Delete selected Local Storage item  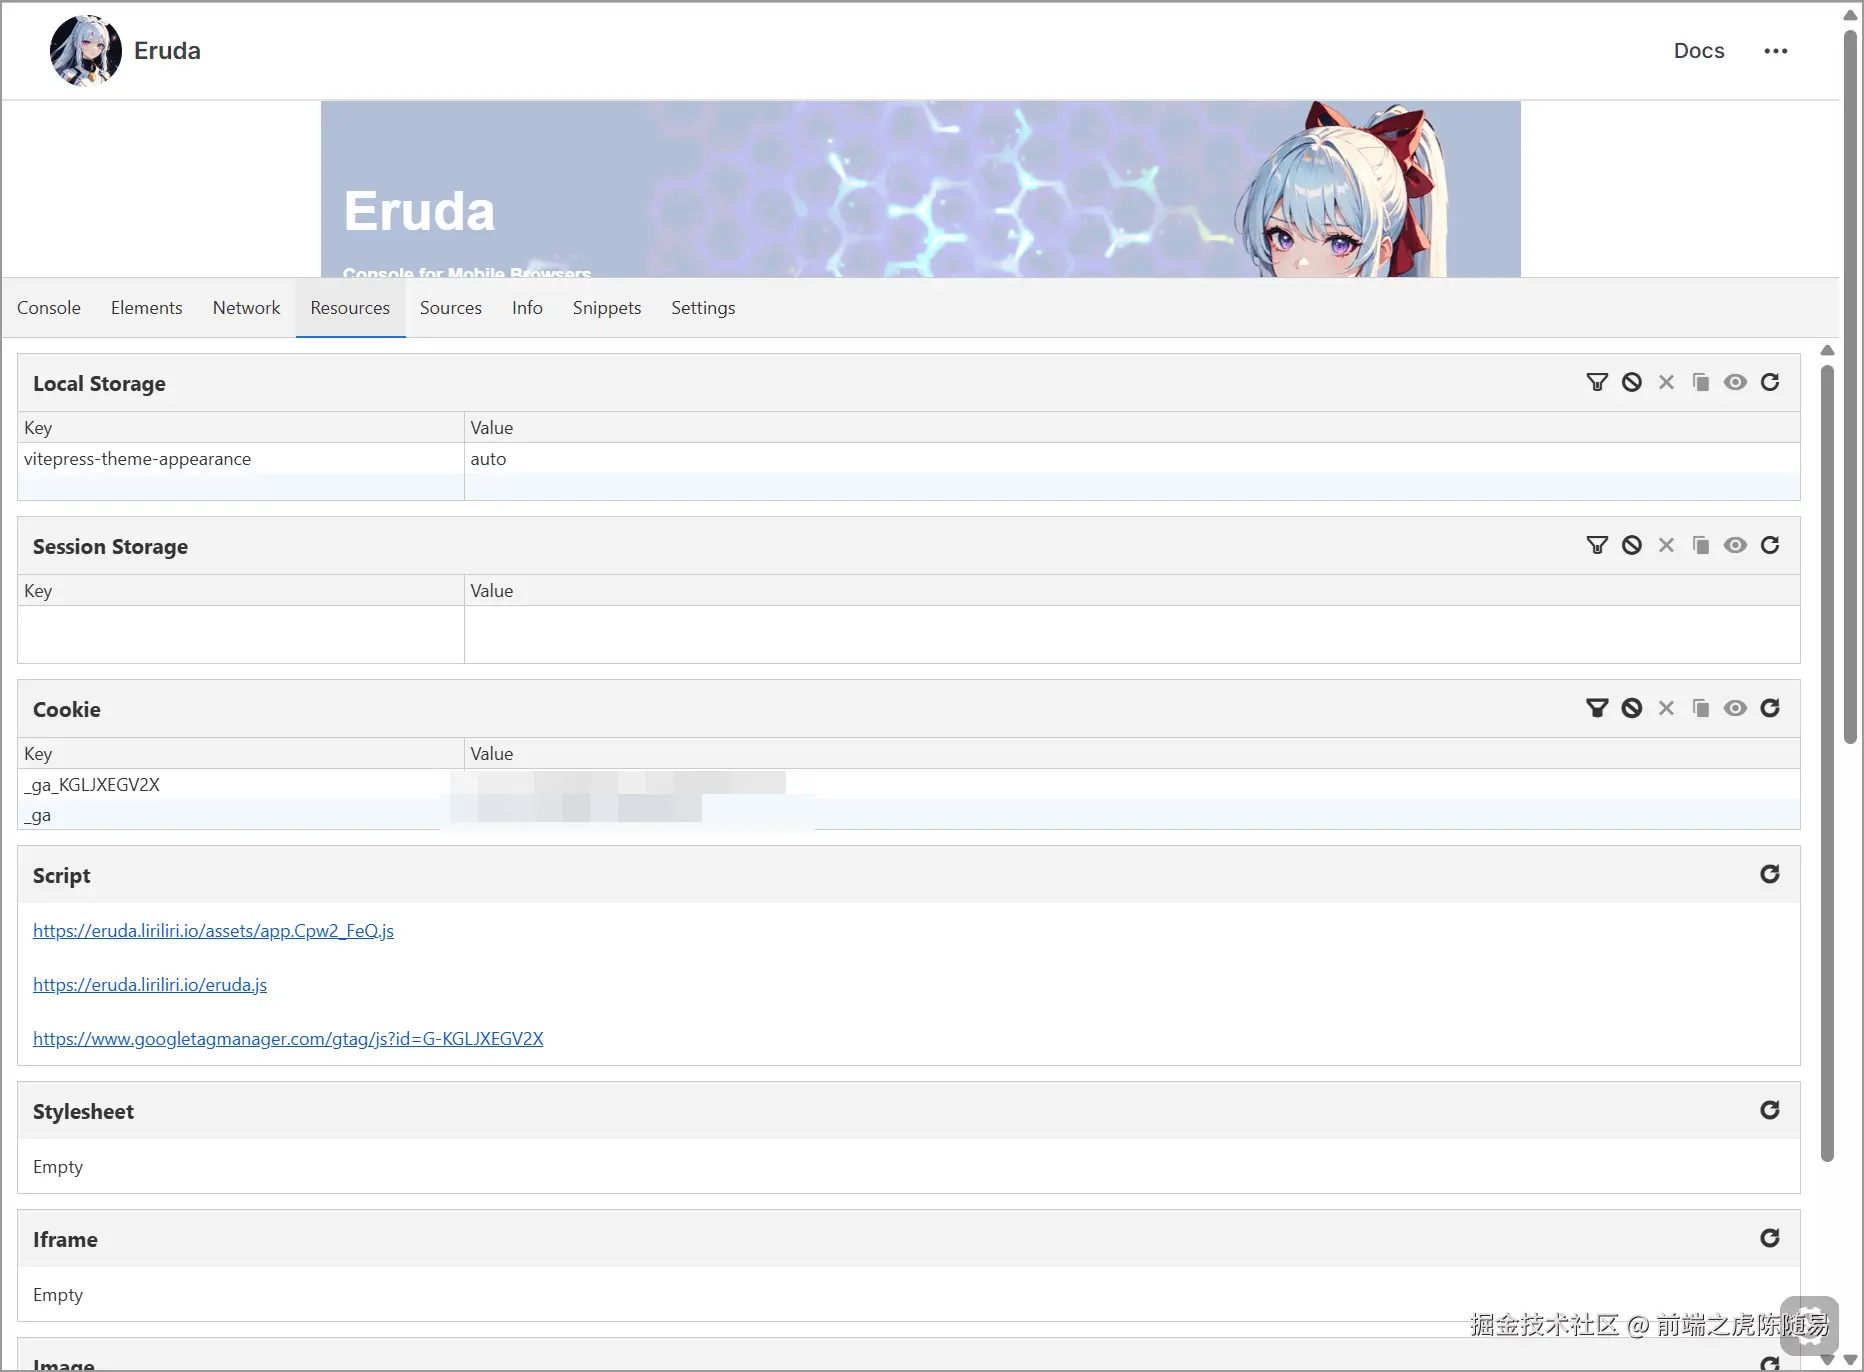coord(1666,382)
